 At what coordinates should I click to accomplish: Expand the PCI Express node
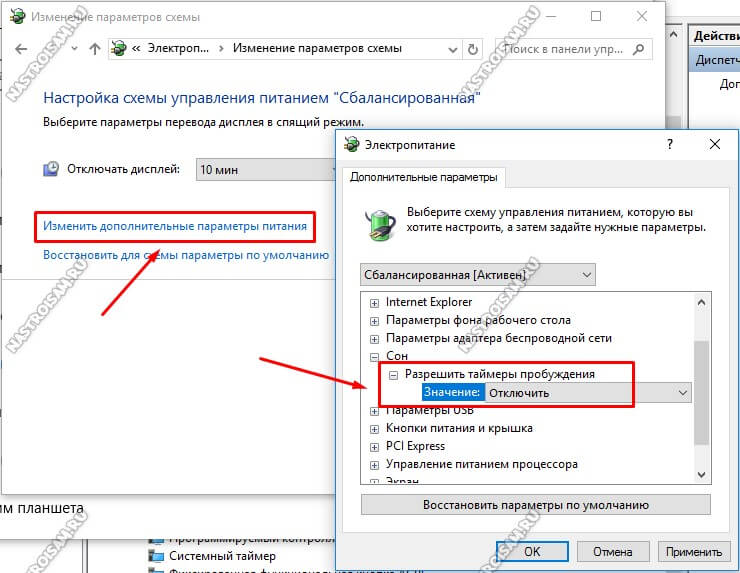tap(374, 447)
